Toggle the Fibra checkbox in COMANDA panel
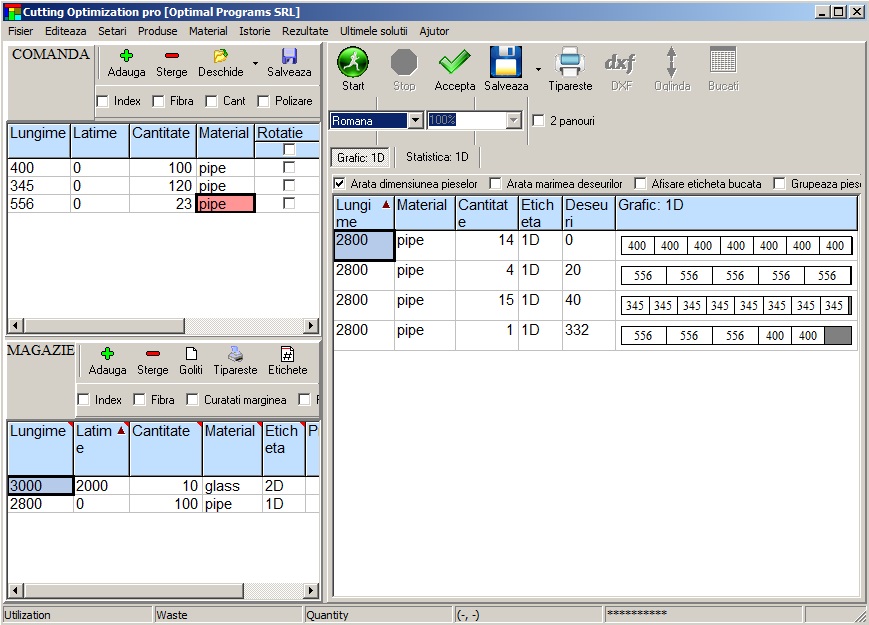This screenshot has width=869, height=625. [158, 101]
